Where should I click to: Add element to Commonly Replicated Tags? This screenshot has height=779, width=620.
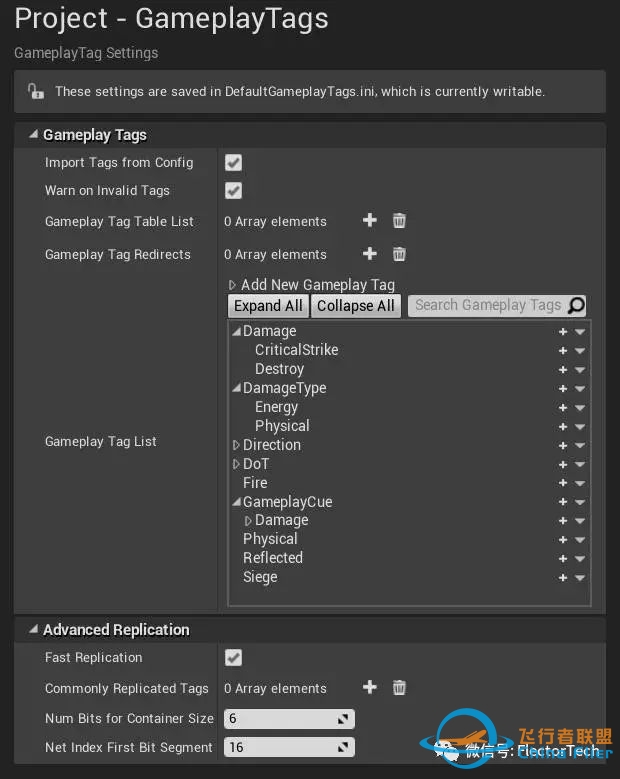pos(369,687)
